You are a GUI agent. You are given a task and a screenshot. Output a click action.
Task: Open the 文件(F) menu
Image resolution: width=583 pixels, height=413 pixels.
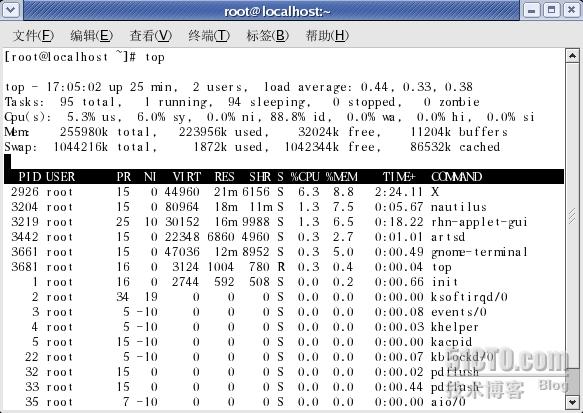[x=33, y=36]
